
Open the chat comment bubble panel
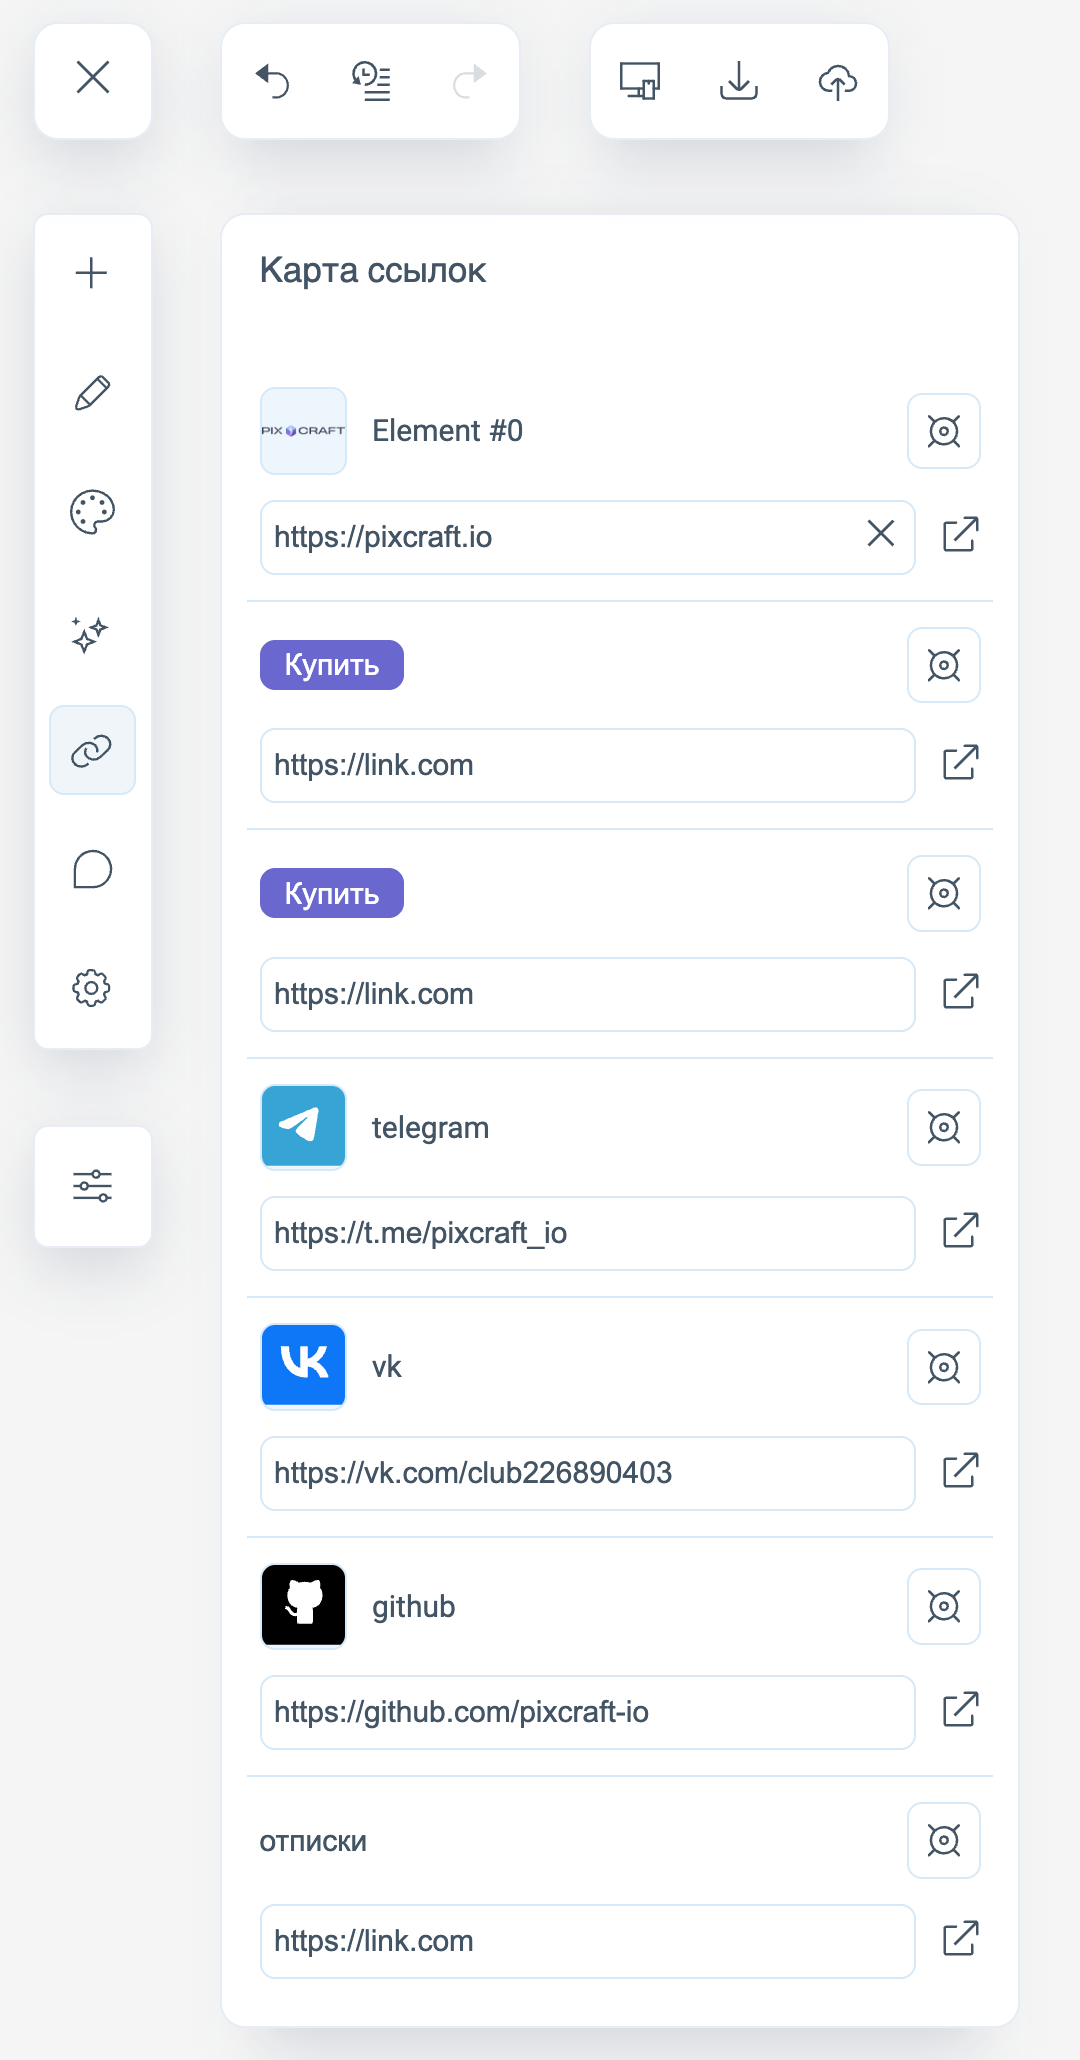pos(92,870)
